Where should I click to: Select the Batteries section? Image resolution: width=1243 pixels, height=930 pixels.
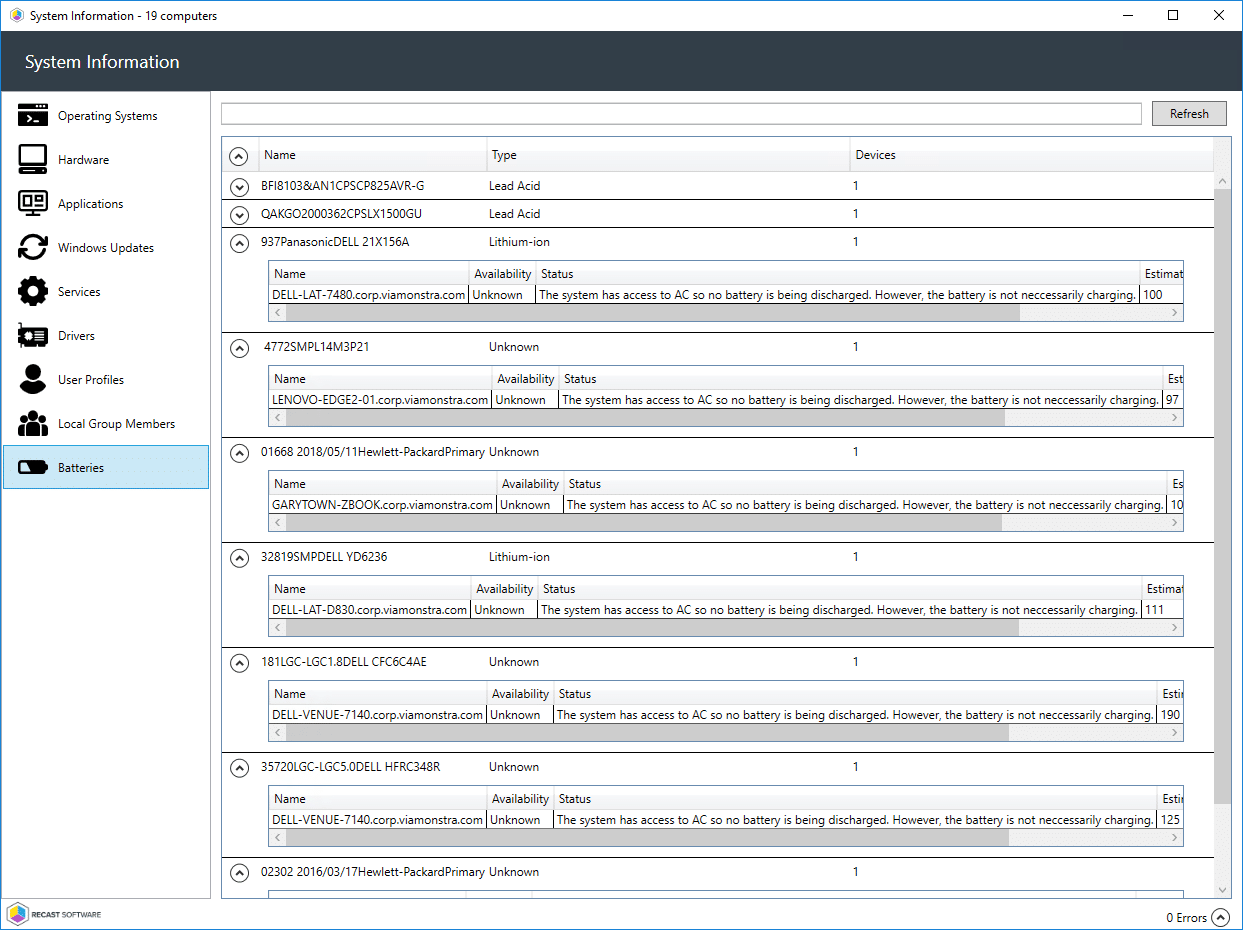tap(106, 467)
